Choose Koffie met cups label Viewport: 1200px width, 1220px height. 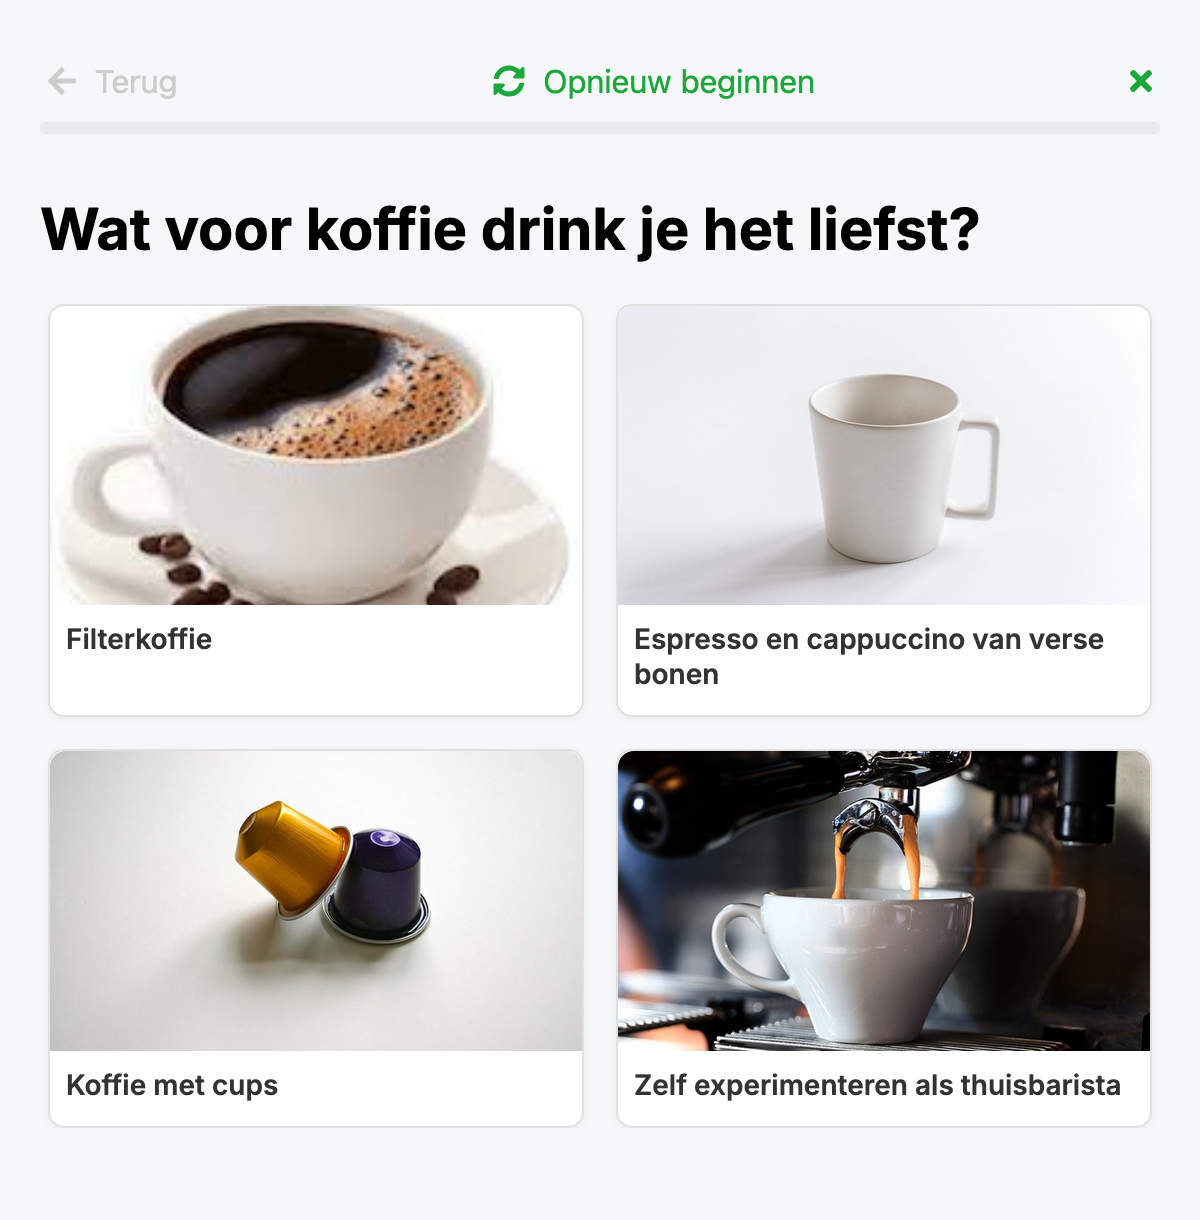click(x=172, y=1086)
